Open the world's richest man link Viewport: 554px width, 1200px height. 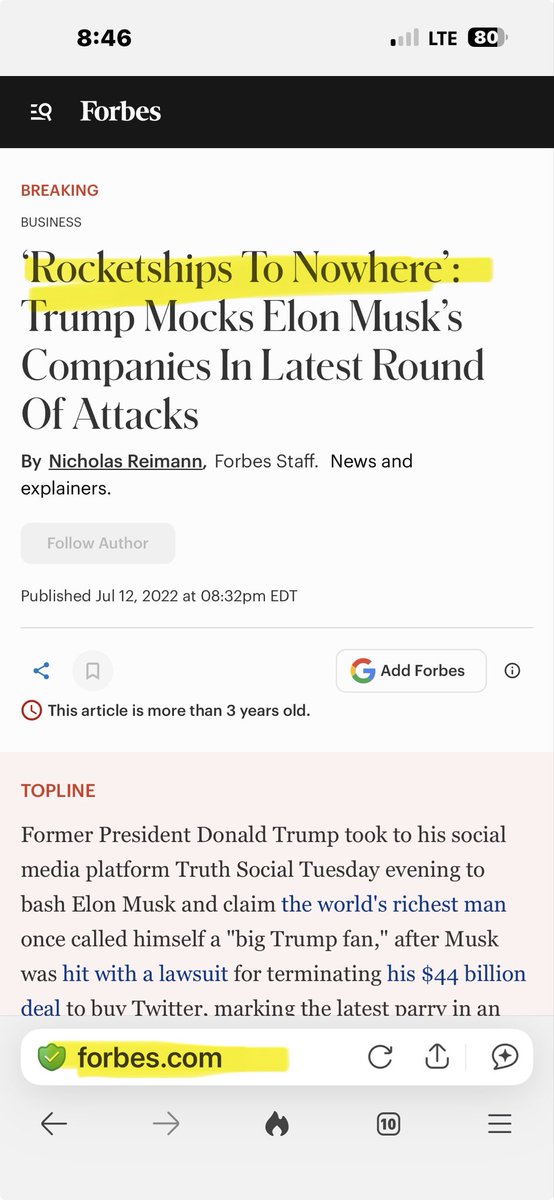[394, 905]
